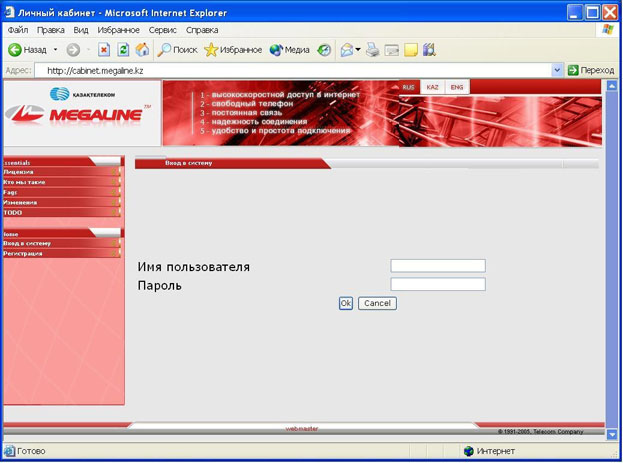Open the Справка menu

pyautogui.click(x=202, y=30)
